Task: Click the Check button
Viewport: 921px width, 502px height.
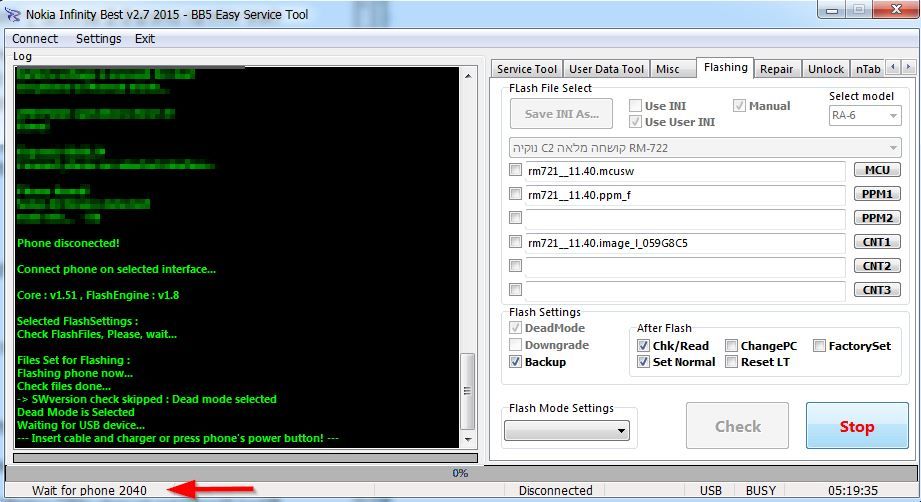Action: (x=738, y=426)
